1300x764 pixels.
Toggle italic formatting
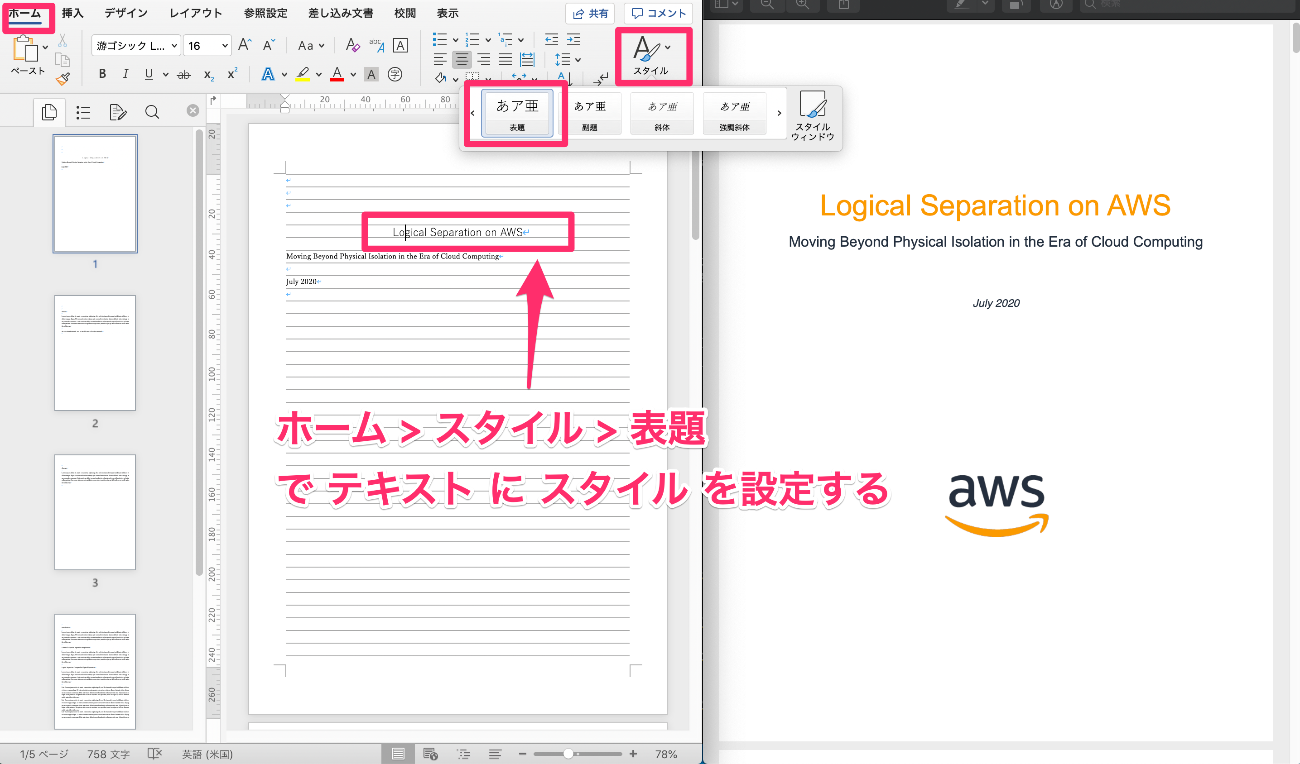pyautogui.click(x=126, y=74)
